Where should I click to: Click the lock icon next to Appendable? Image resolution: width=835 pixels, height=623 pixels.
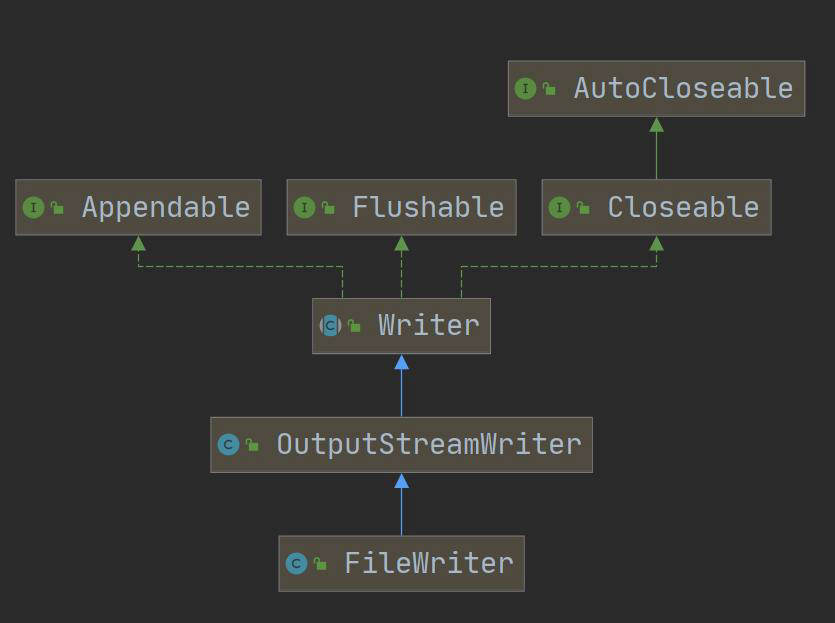57,207
